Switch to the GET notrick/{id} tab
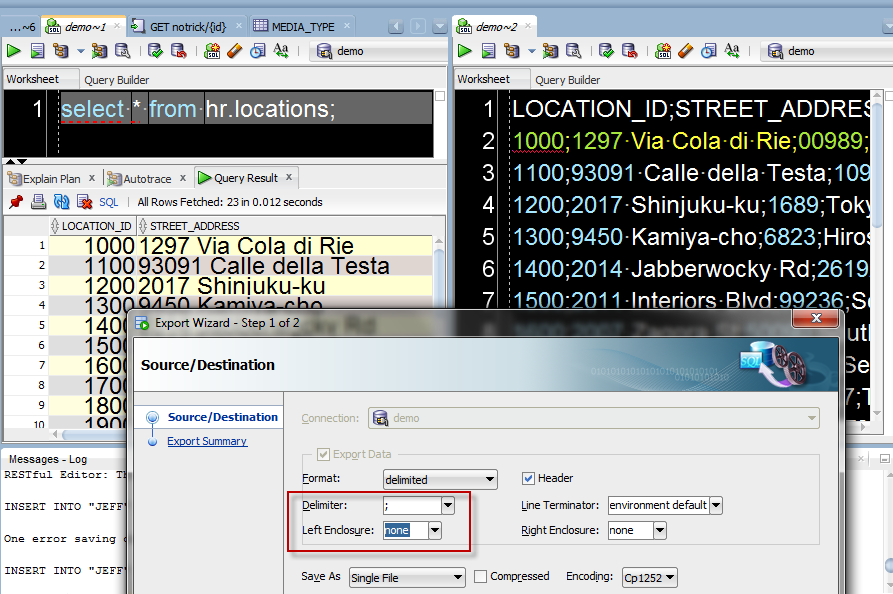893x594 pixels. pyautogui.click(x=187, y=27)
